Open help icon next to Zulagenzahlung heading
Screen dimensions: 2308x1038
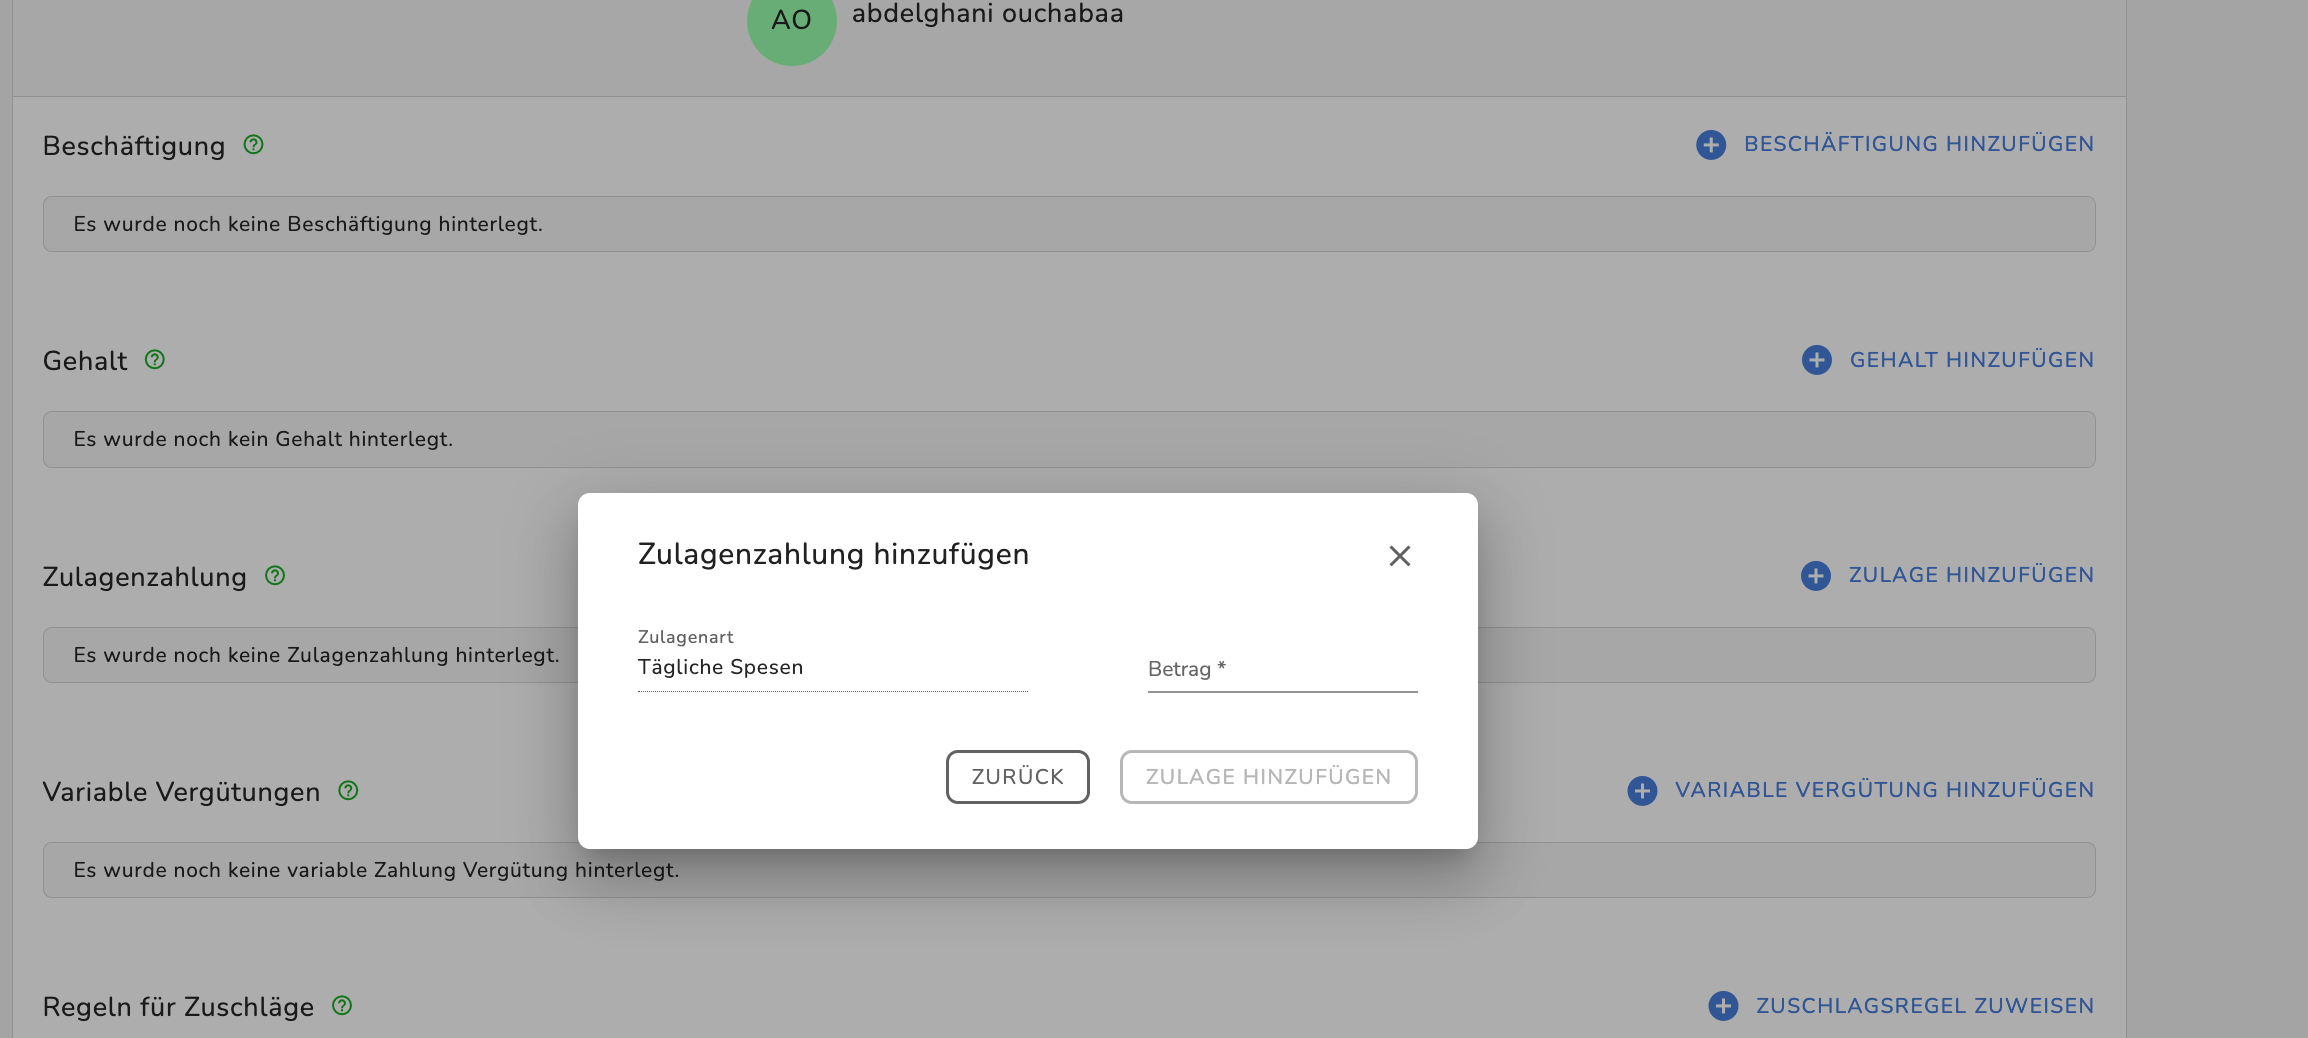point(275,575)
